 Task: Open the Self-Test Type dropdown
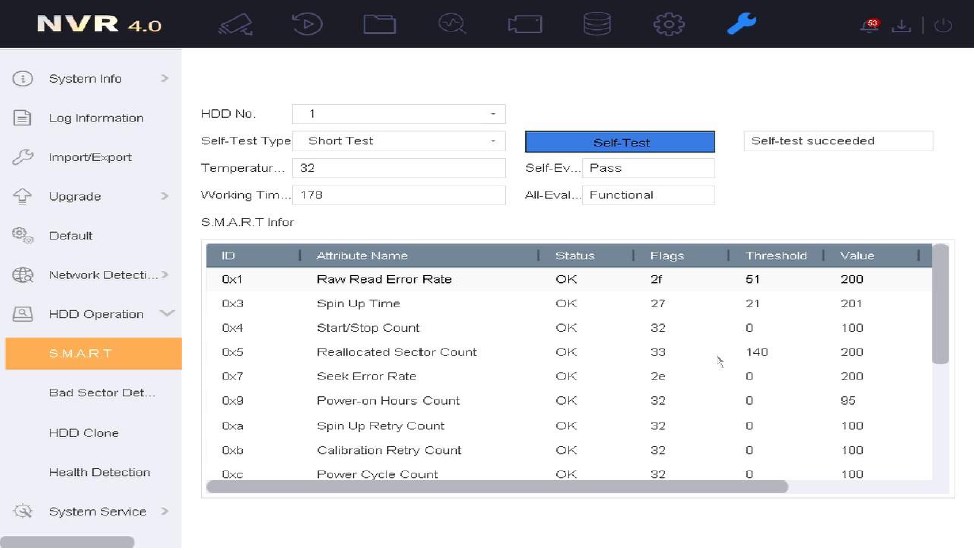tap(398, 141)
